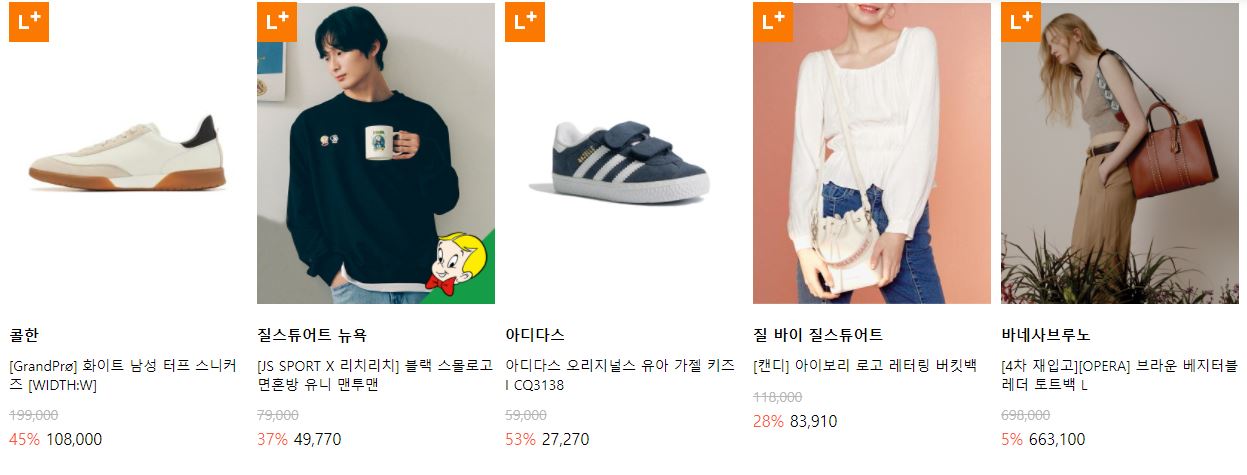This screenshot has height=475, width=1247.
Task: Open the OPERA 브라운 토트백 L title
Action: click(1119, 375)
